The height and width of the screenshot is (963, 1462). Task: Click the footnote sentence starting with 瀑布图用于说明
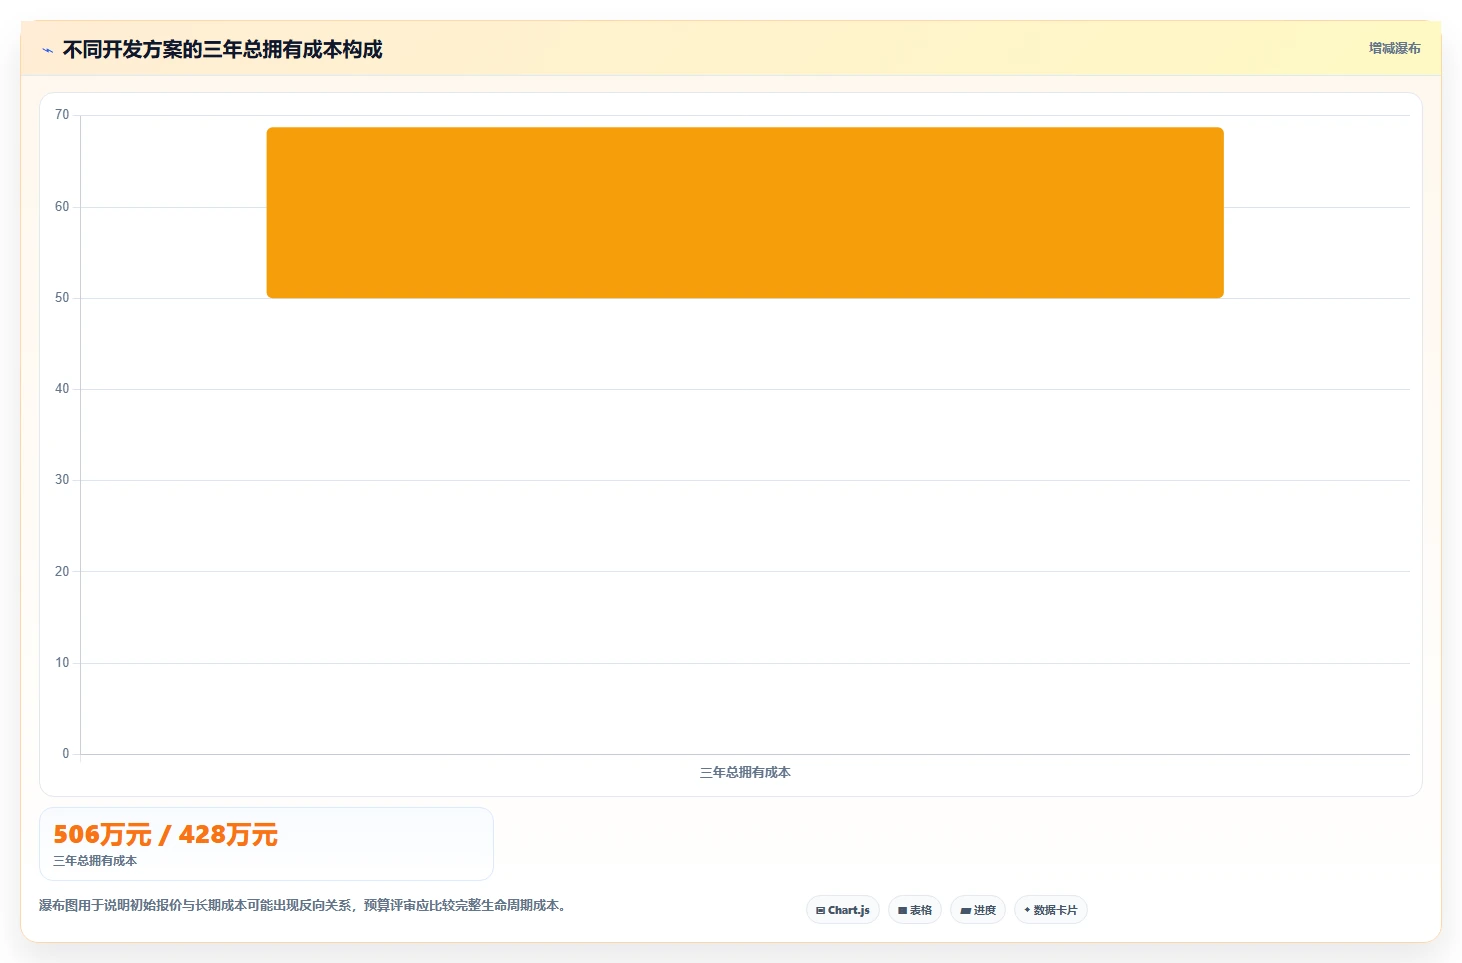[304, 905]
